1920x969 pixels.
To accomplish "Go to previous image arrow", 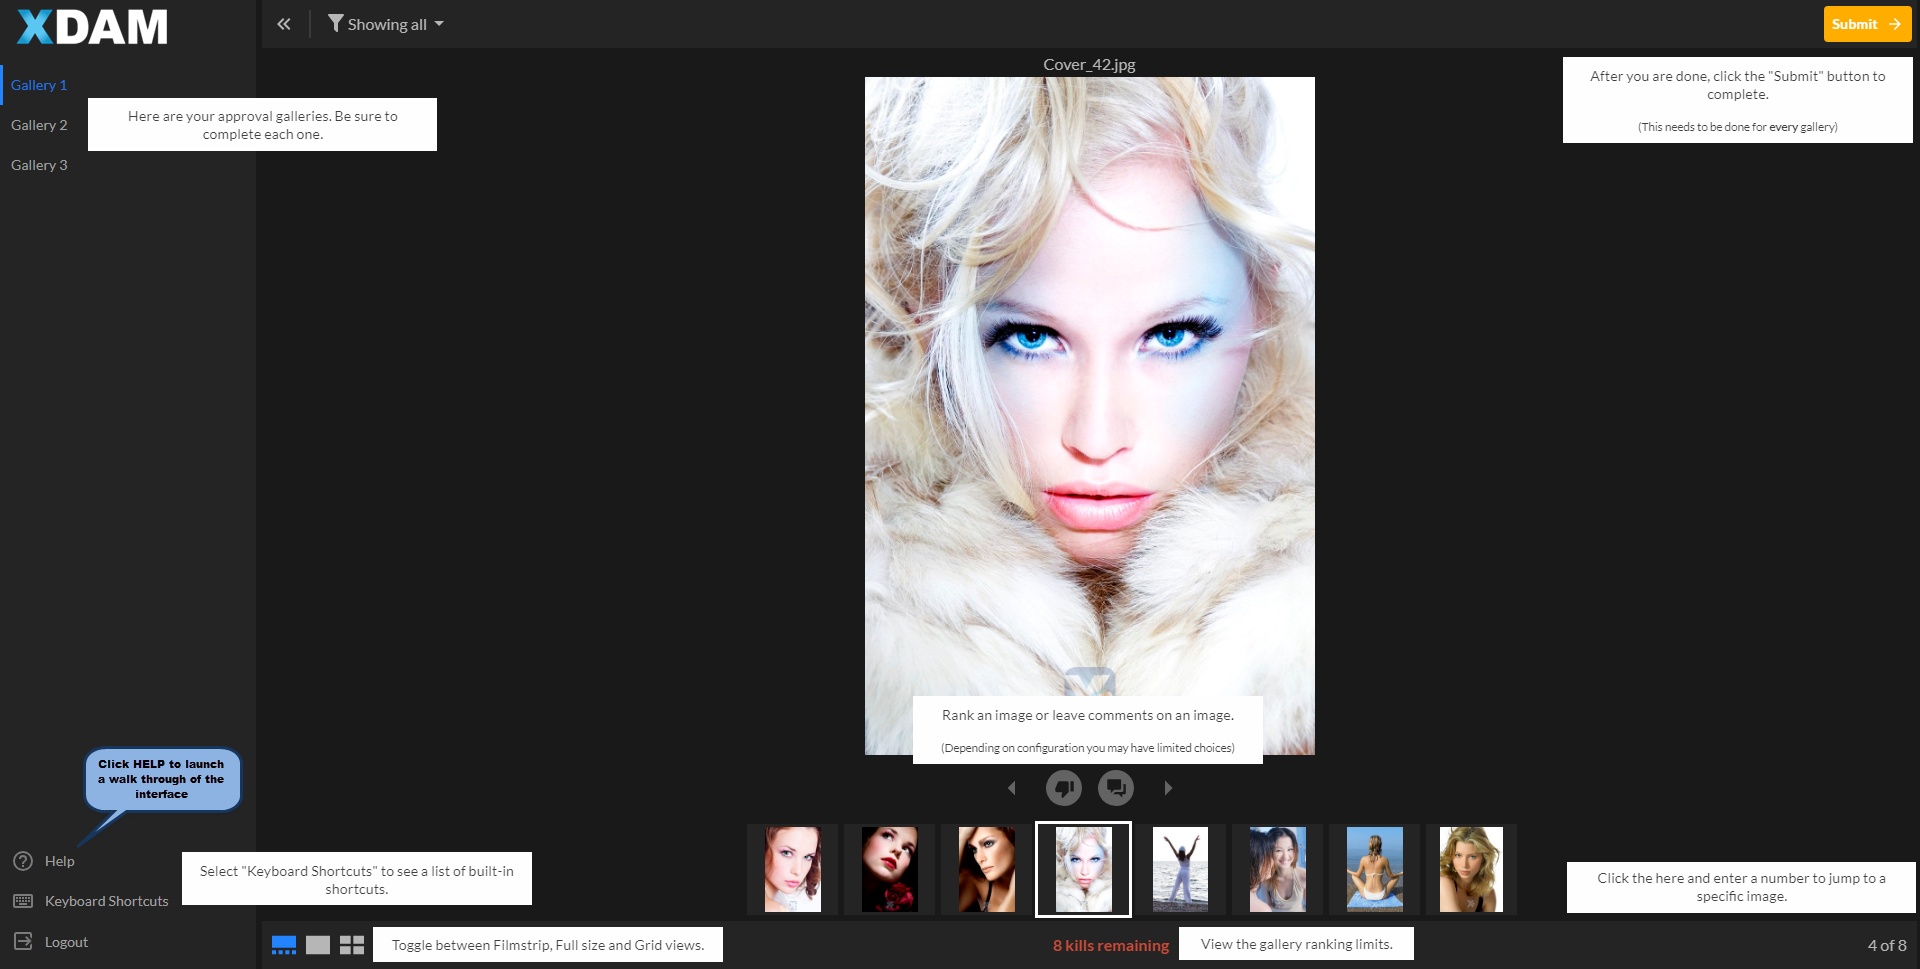I will pyautogui.click(x=1011, y=788).
